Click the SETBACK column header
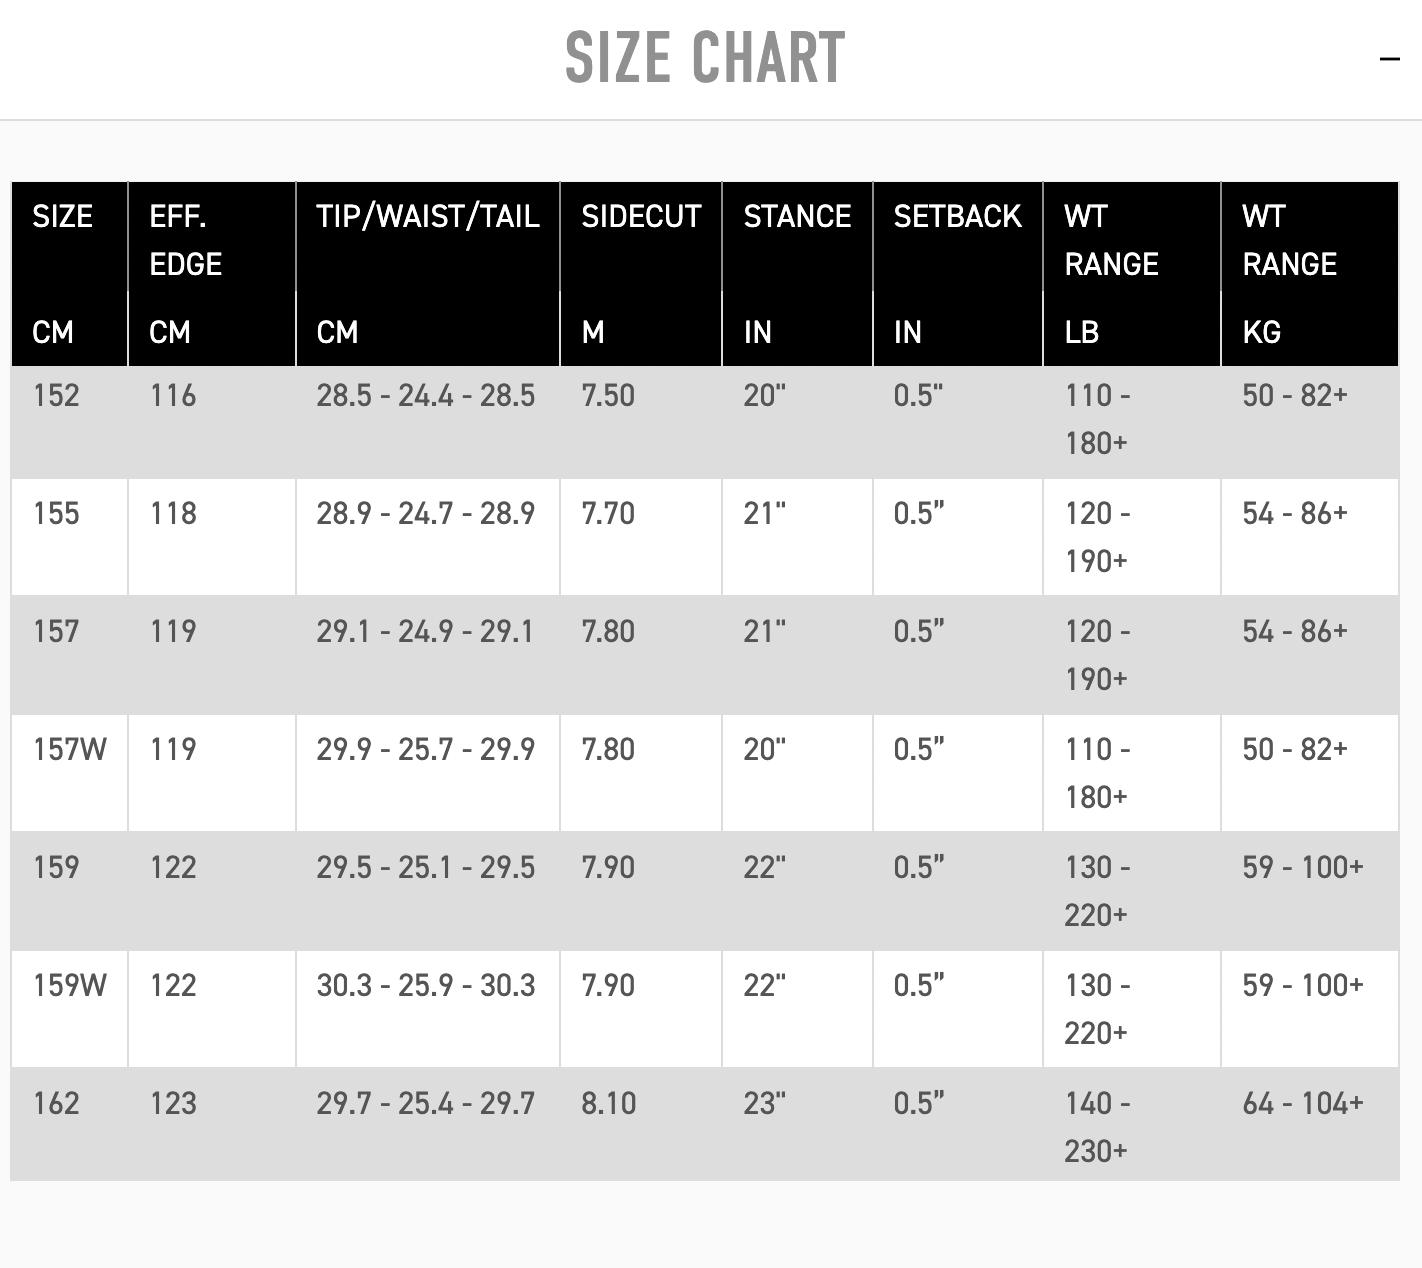Viewport: 1422px width, 1268px height. [x=957, y=216]
